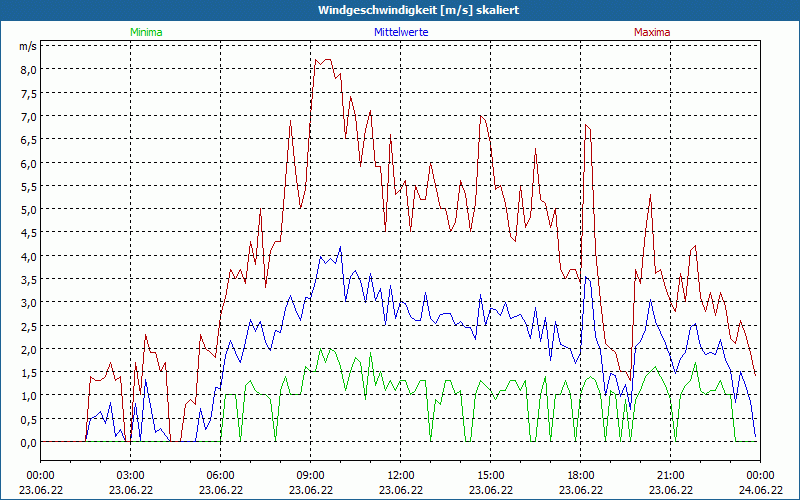Click the 21:00 time label
Viewport: 800px width, 500px height.
click(x=670, y=476)
